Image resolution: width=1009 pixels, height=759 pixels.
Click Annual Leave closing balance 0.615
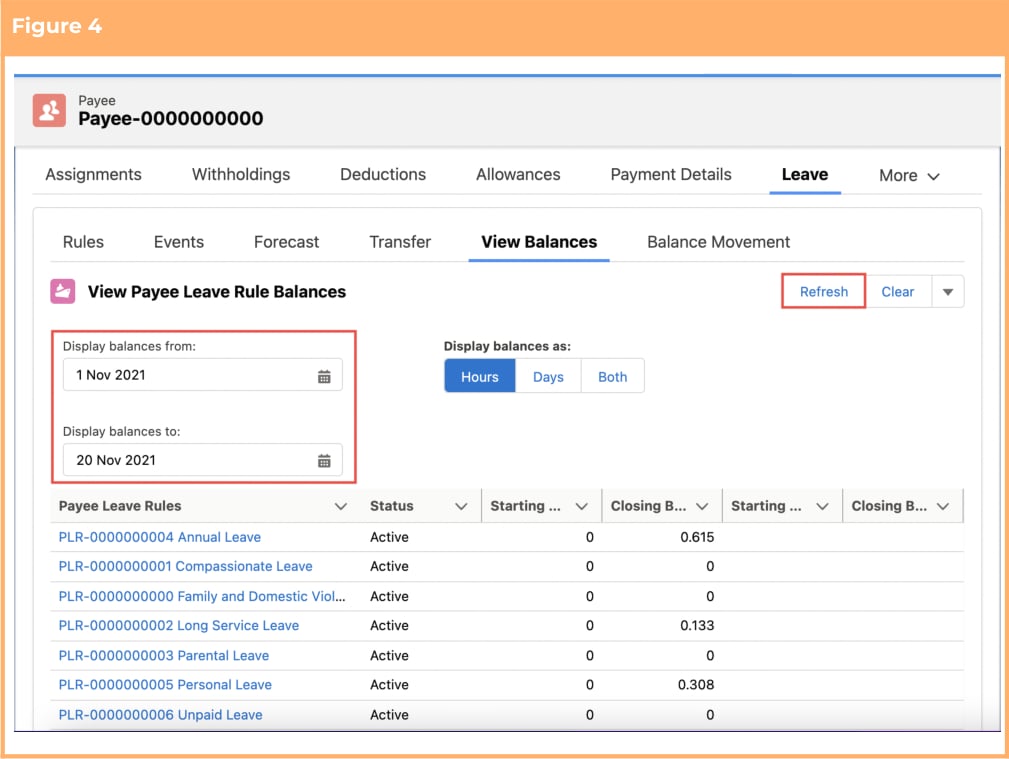(x=697, y=538)
